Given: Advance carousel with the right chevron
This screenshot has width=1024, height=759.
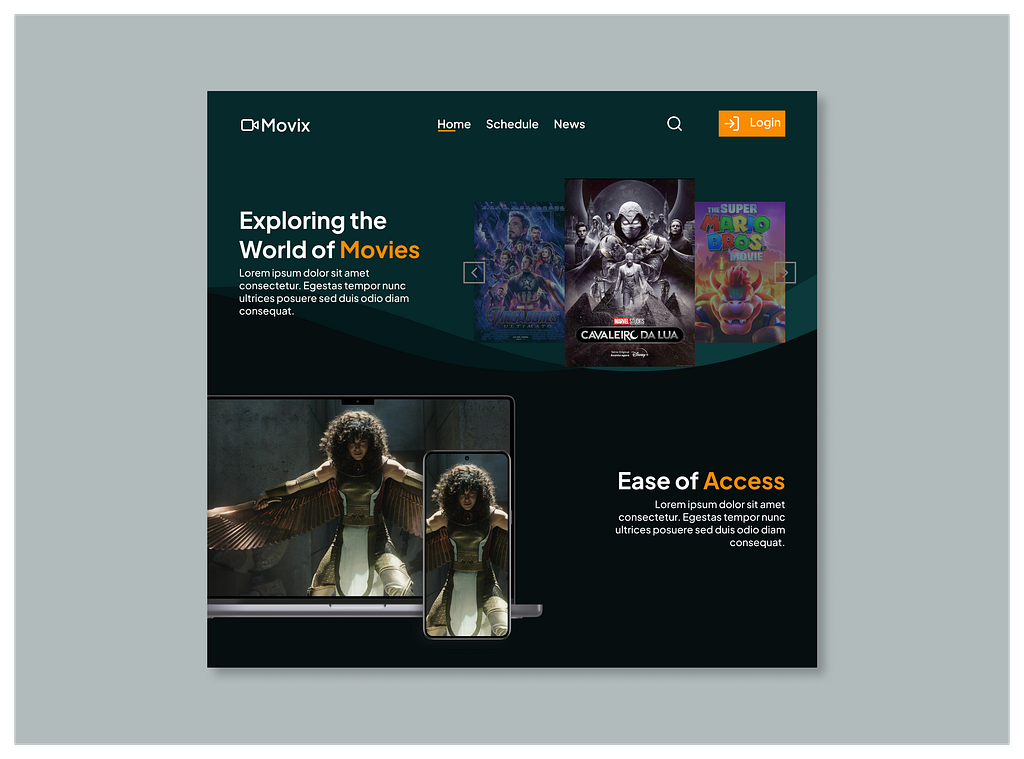Looking at the screenshot, I should pyautogui.click(x=785, y=272).
